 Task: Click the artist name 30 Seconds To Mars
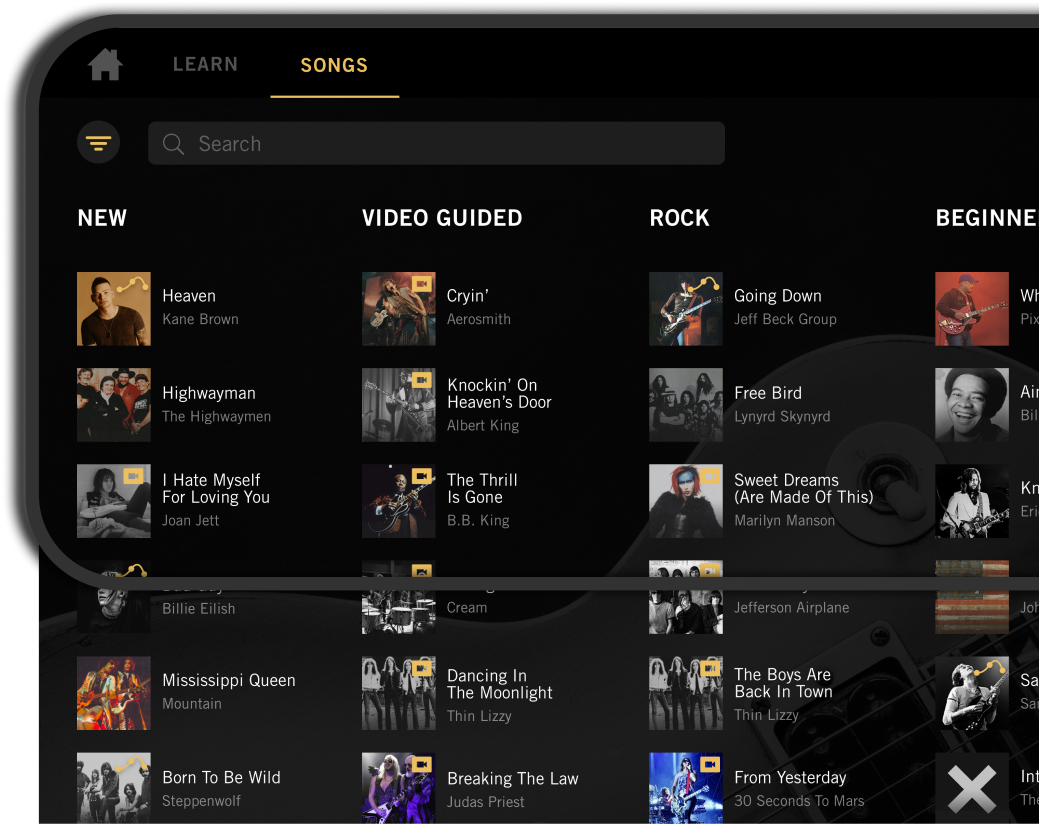click(x=799, y=801)
